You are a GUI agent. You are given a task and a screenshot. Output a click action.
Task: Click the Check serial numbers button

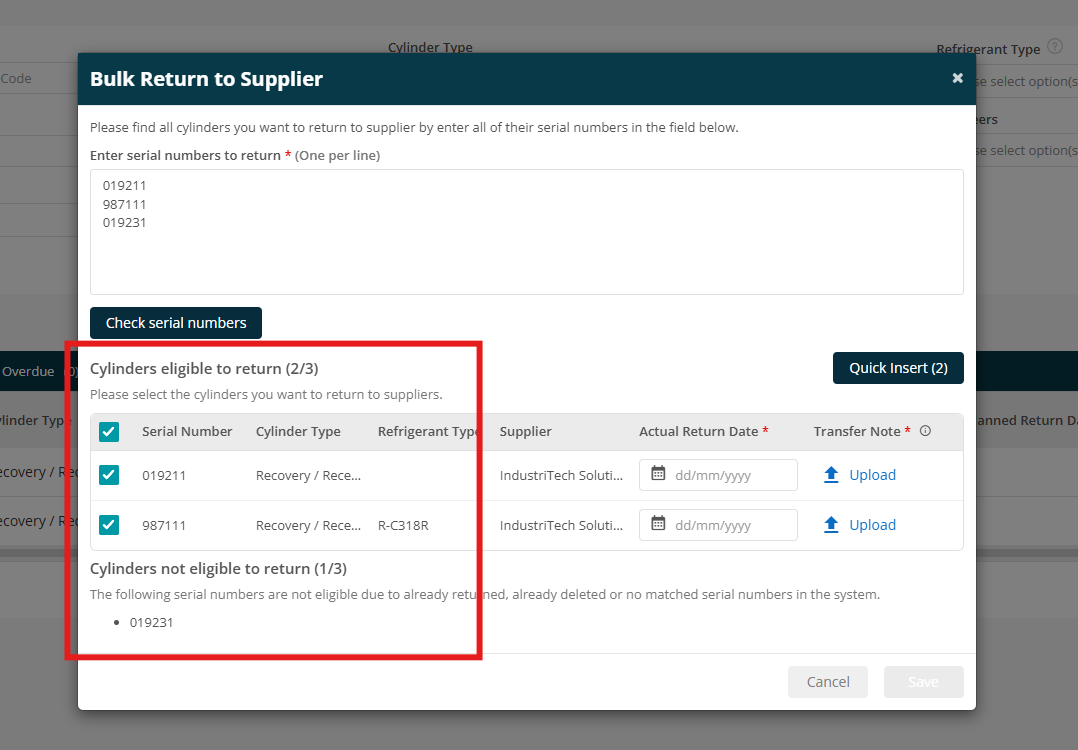(x=176, y=323)
